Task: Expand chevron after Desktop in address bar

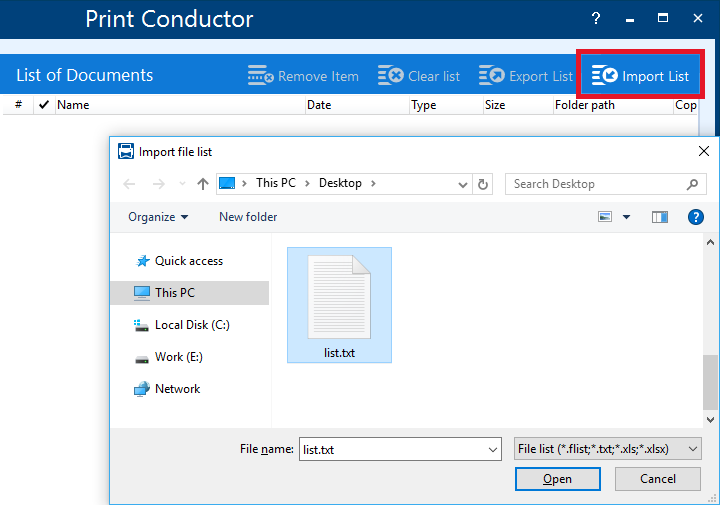Action: click(x=373, y=183)
